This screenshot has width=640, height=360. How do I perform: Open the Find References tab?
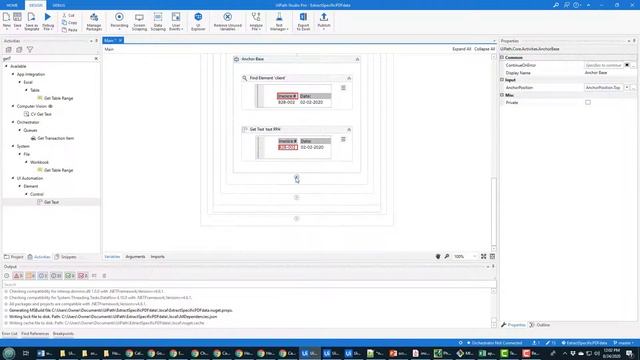[x=35, y=333]
